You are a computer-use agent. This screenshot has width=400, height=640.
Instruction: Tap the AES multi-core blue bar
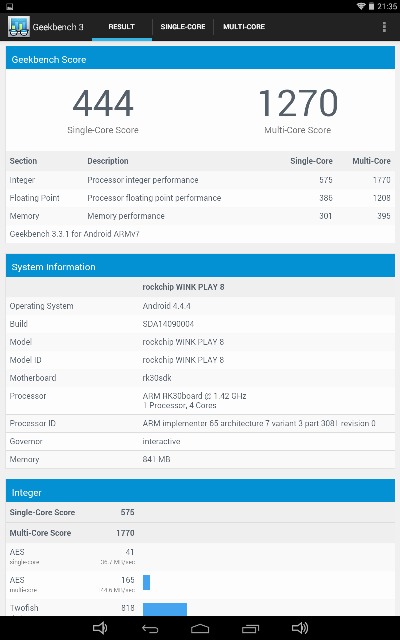point(147,582)
